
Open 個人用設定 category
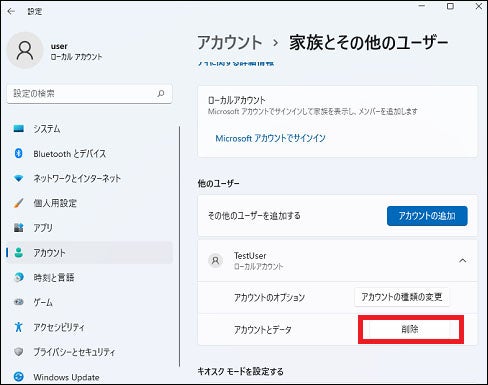90,203
